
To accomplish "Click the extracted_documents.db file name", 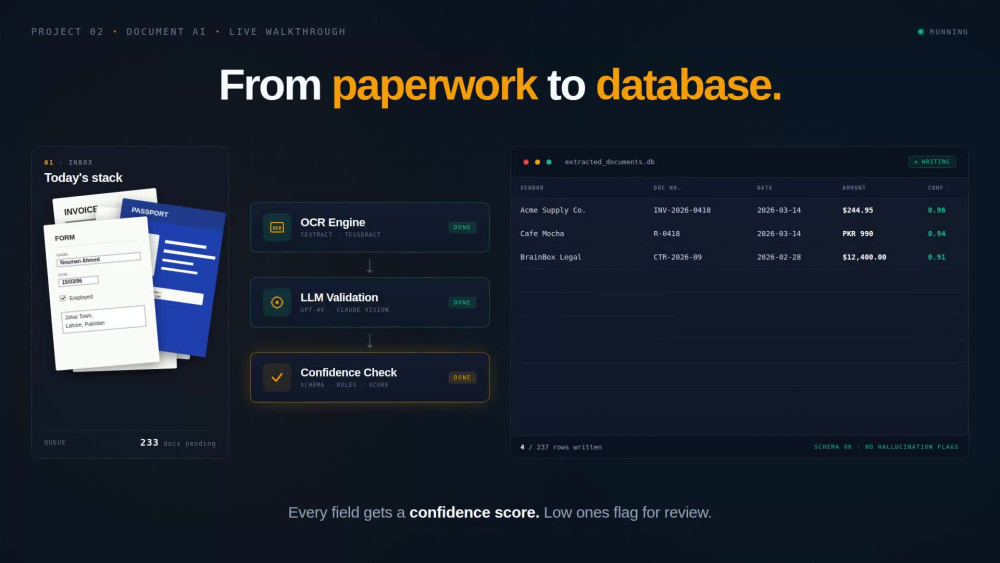I will pos(609,162).
